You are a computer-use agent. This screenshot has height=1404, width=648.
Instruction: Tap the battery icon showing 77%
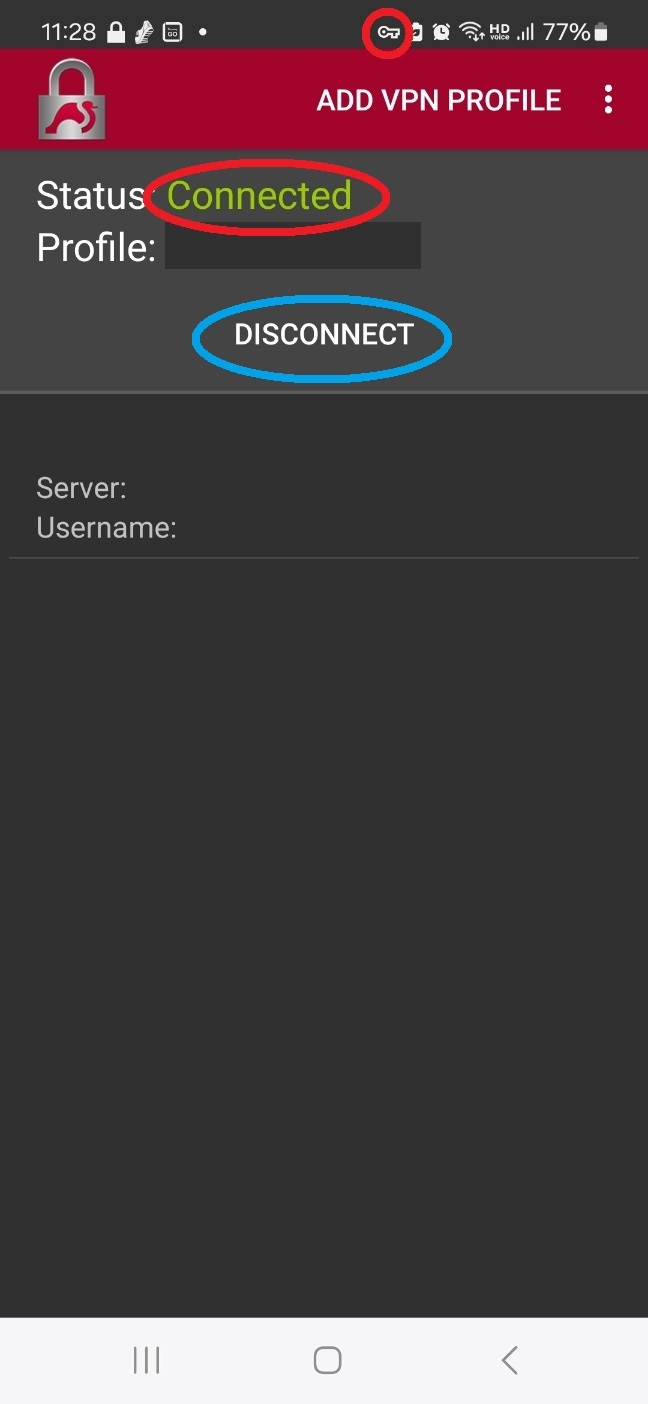(600, 32)
